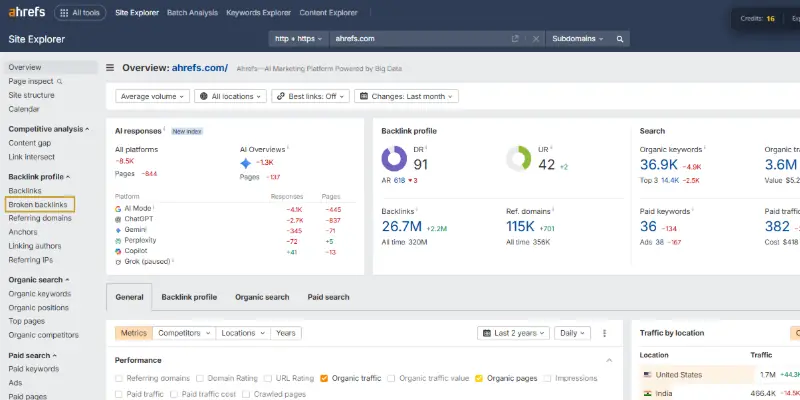Open the chart three-dot options menu
This screenshot has width=800, height=400.
point(605,333)
